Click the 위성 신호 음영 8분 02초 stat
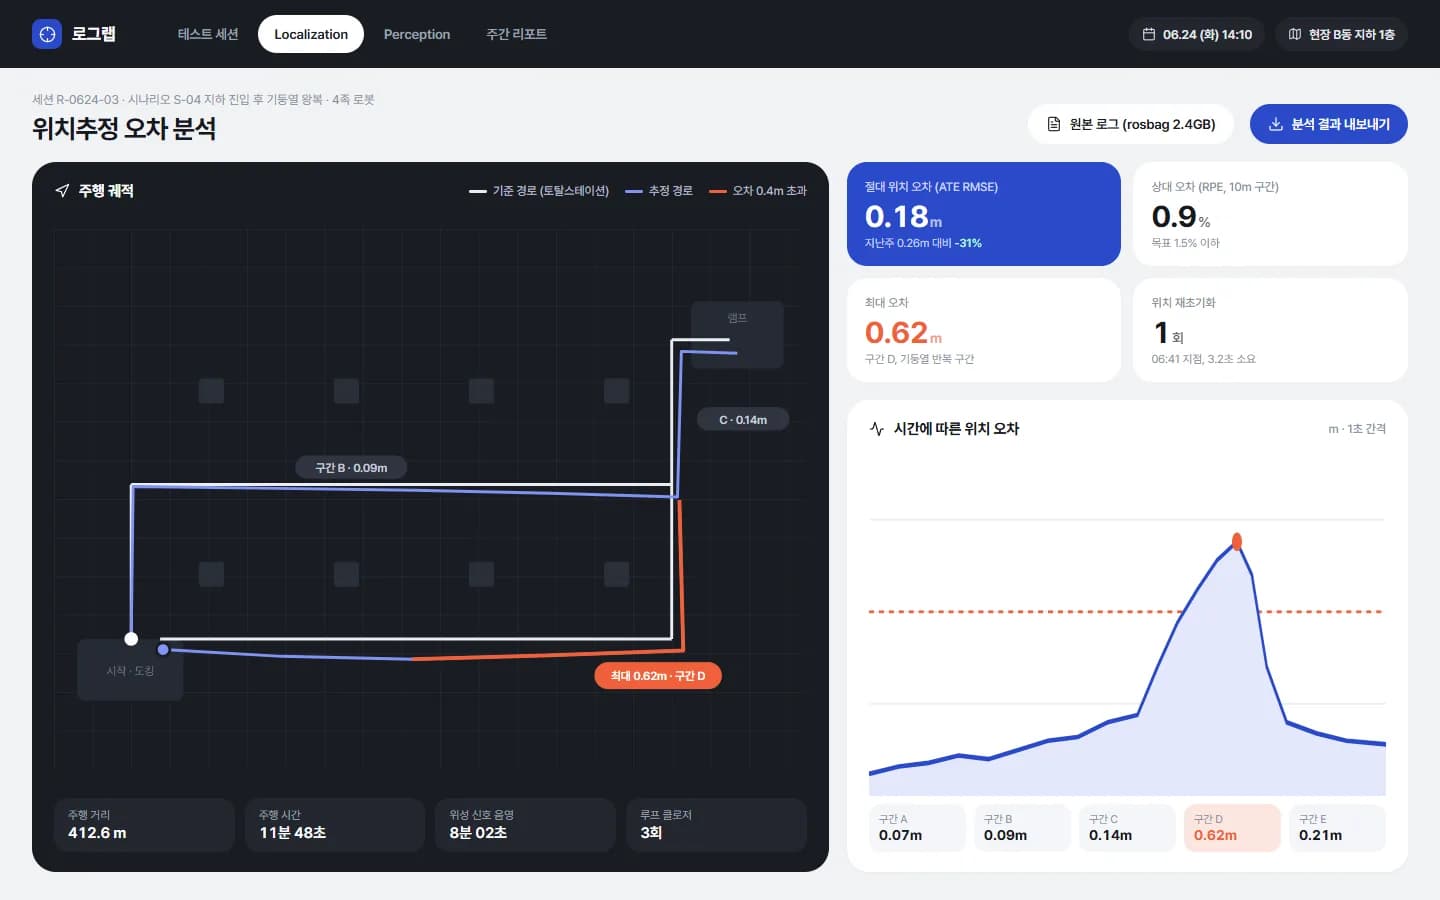Image resolution: width=1440 pixels, height=900 pixels. (x=525, y=825)
